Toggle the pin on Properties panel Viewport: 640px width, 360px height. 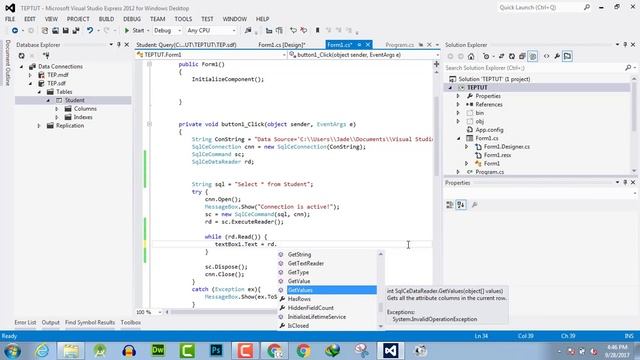625,182
